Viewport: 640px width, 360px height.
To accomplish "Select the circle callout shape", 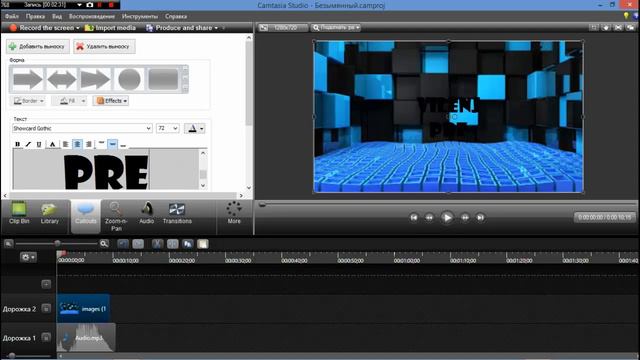I will (x=129, y=79).
